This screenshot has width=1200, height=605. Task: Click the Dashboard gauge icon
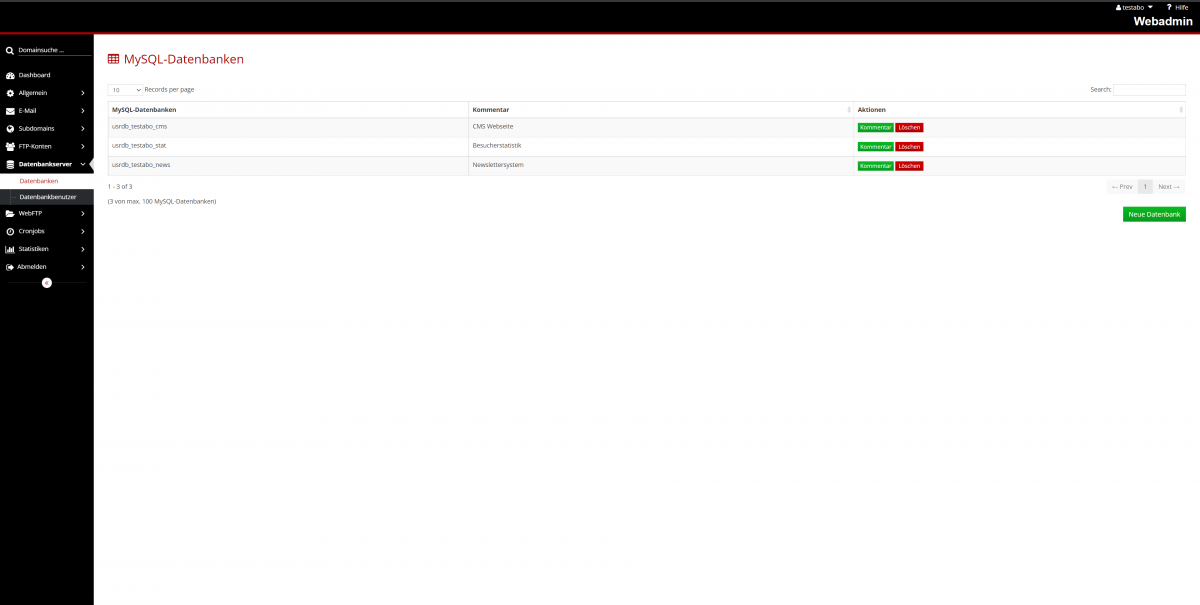tap(10, 75)
